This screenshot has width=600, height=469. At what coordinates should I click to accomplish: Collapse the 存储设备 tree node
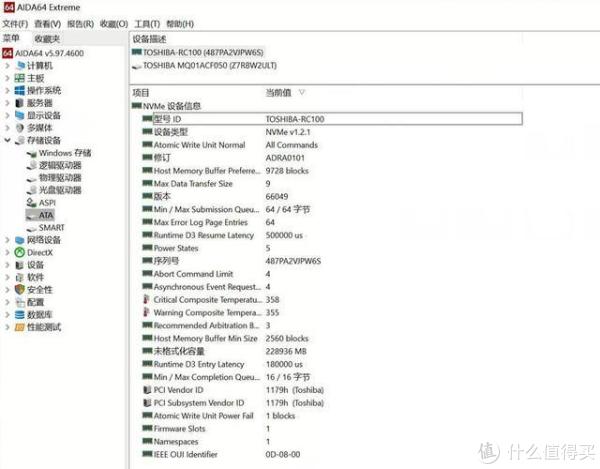pos(7,140)
